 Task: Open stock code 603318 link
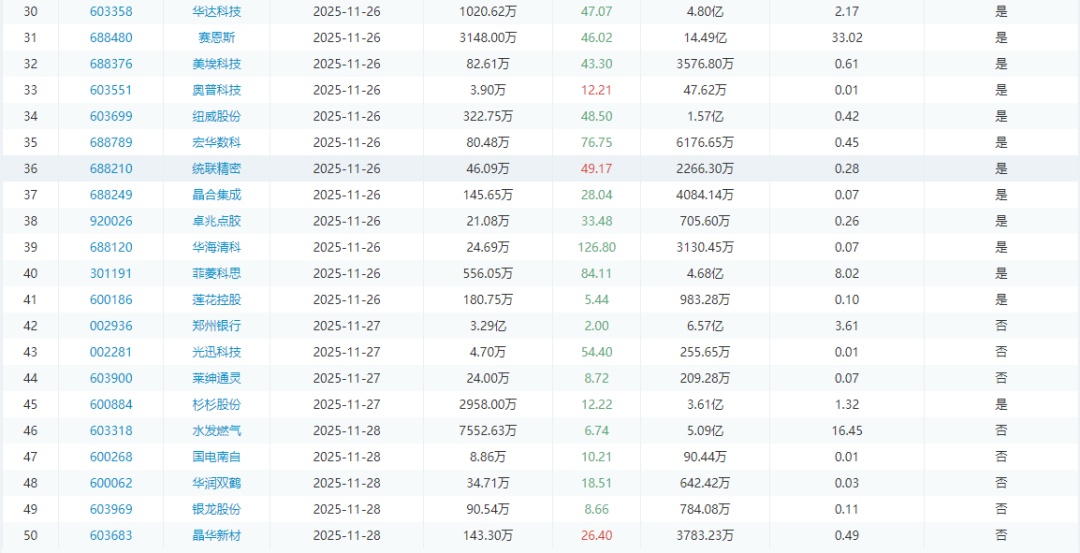pos(110,431)
